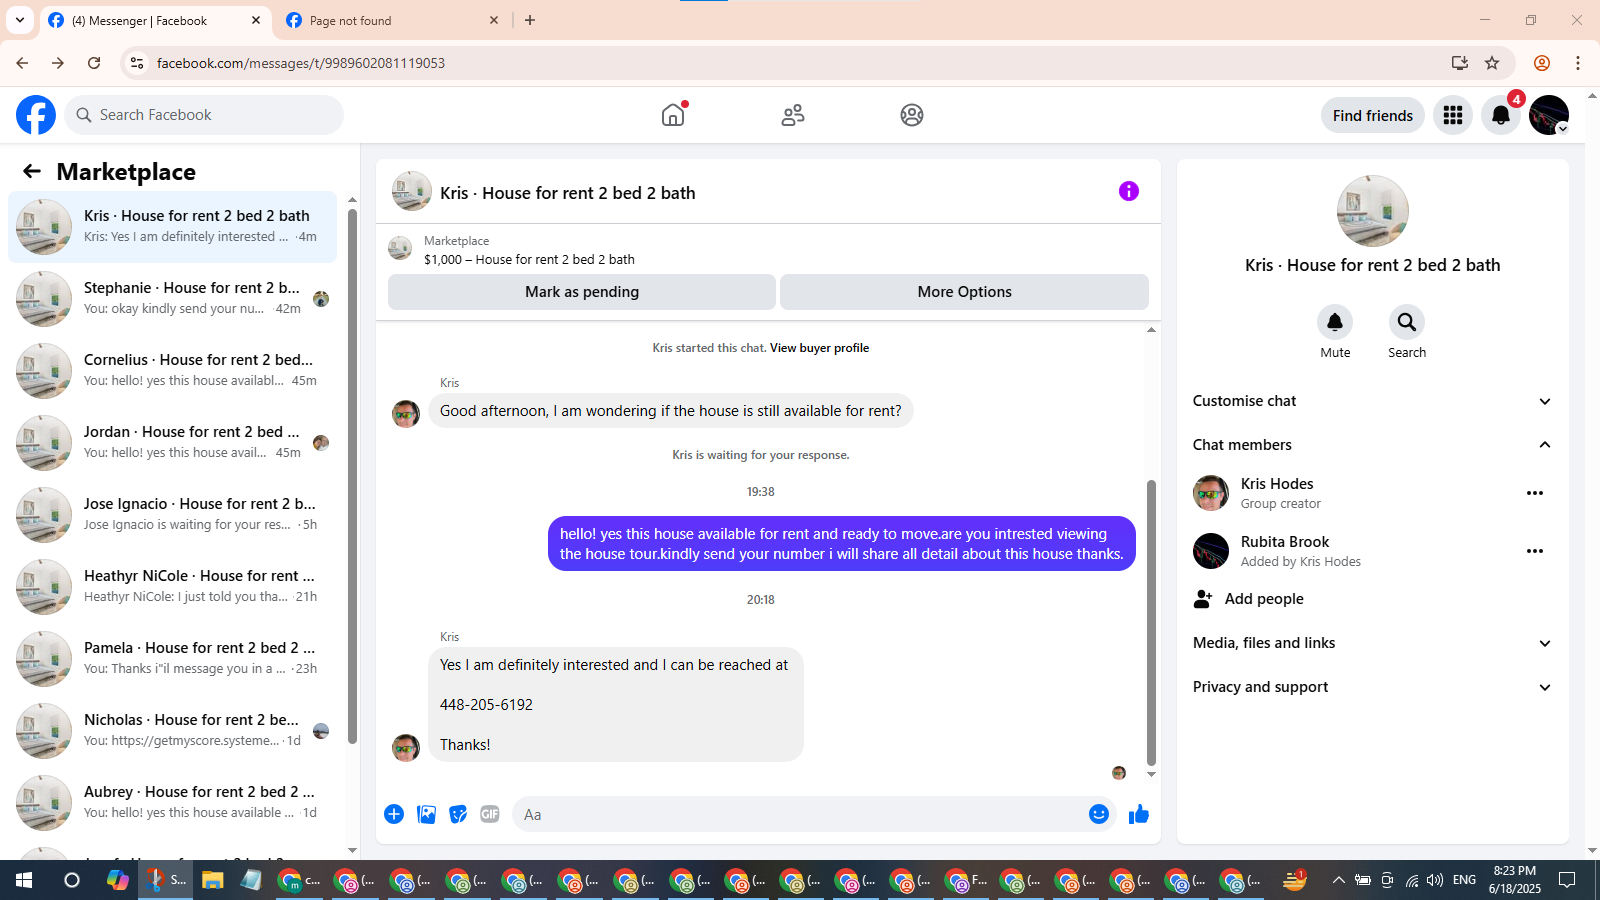
Task: Open Chrome profile icon in toolbar
Action: coord(1542,63)
